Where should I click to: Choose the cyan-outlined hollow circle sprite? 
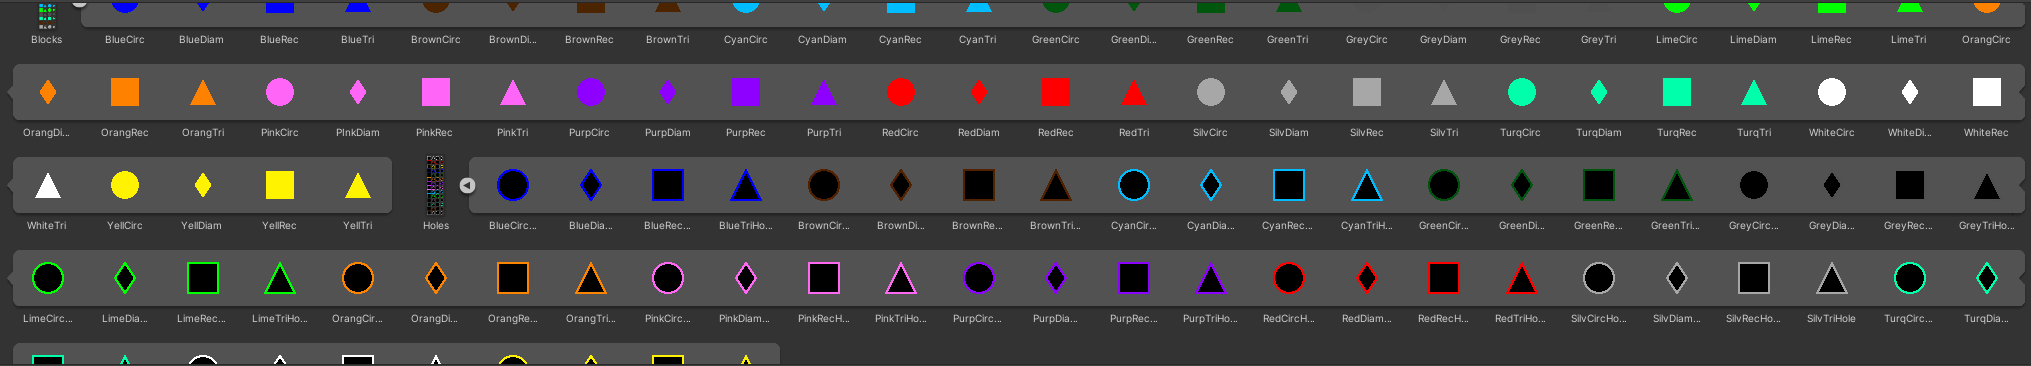(x=1134, y=185)
